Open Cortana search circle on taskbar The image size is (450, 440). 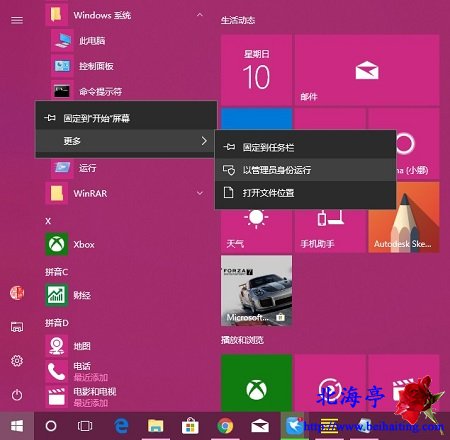tap(51, 426)
